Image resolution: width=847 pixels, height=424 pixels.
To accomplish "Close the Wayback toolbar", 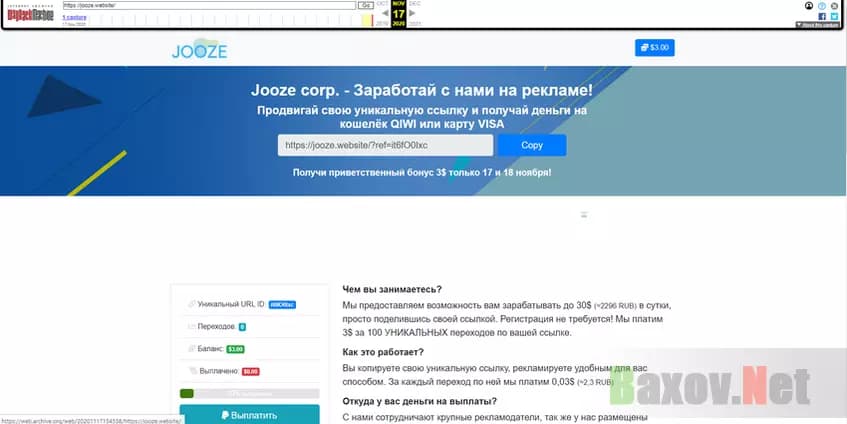I will pyautogui.click(x=835, y=6).
